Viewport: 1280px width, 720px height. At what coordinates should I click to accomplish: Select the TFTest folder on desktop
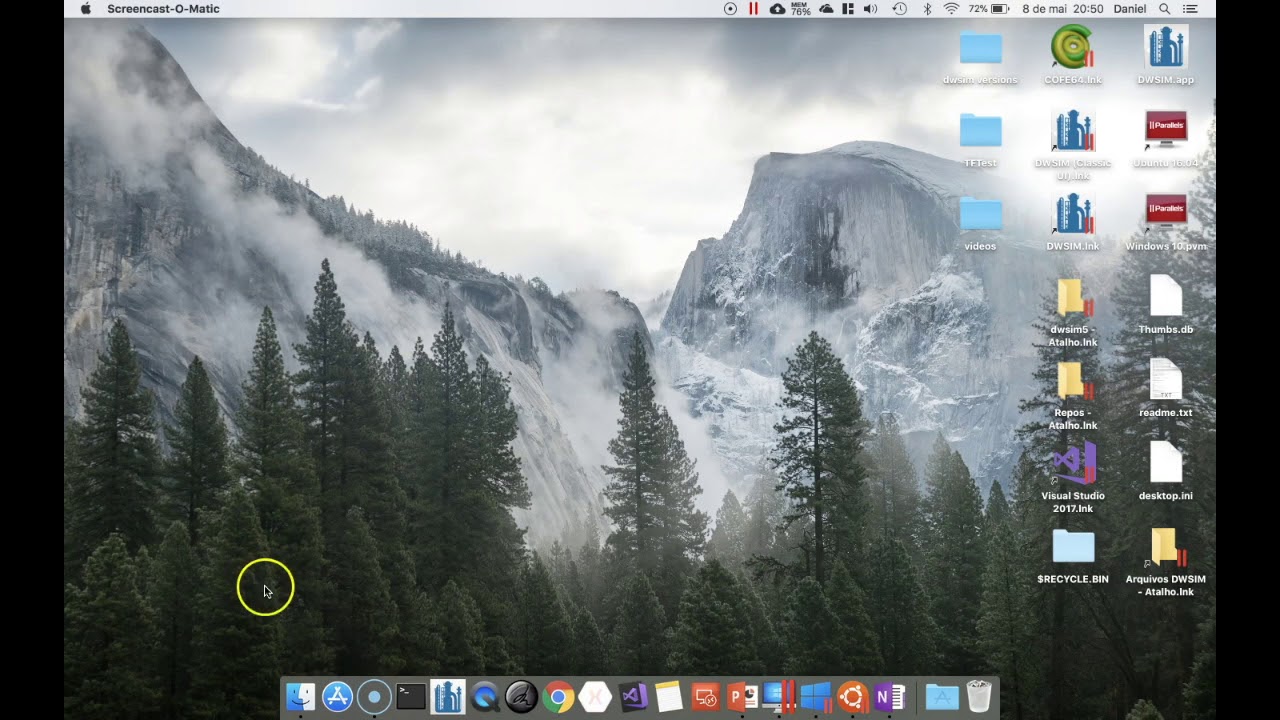(980, 131)
